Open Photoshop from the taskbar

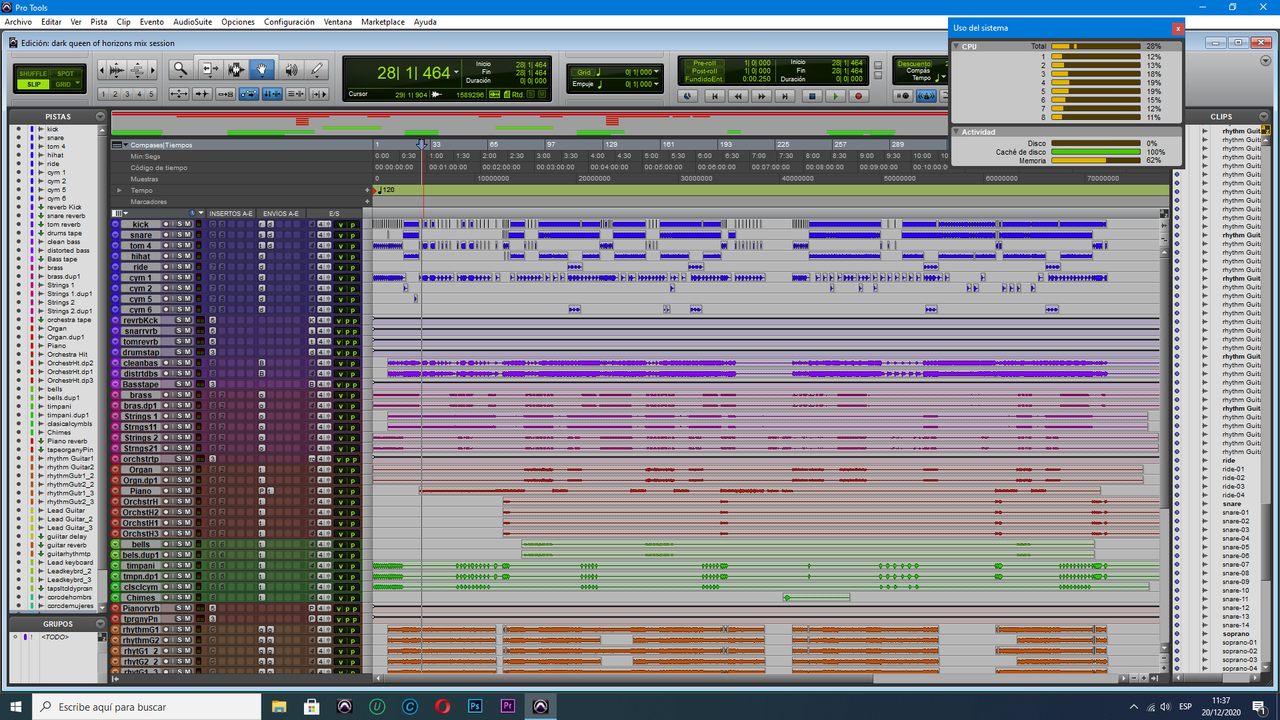[475, 706]
